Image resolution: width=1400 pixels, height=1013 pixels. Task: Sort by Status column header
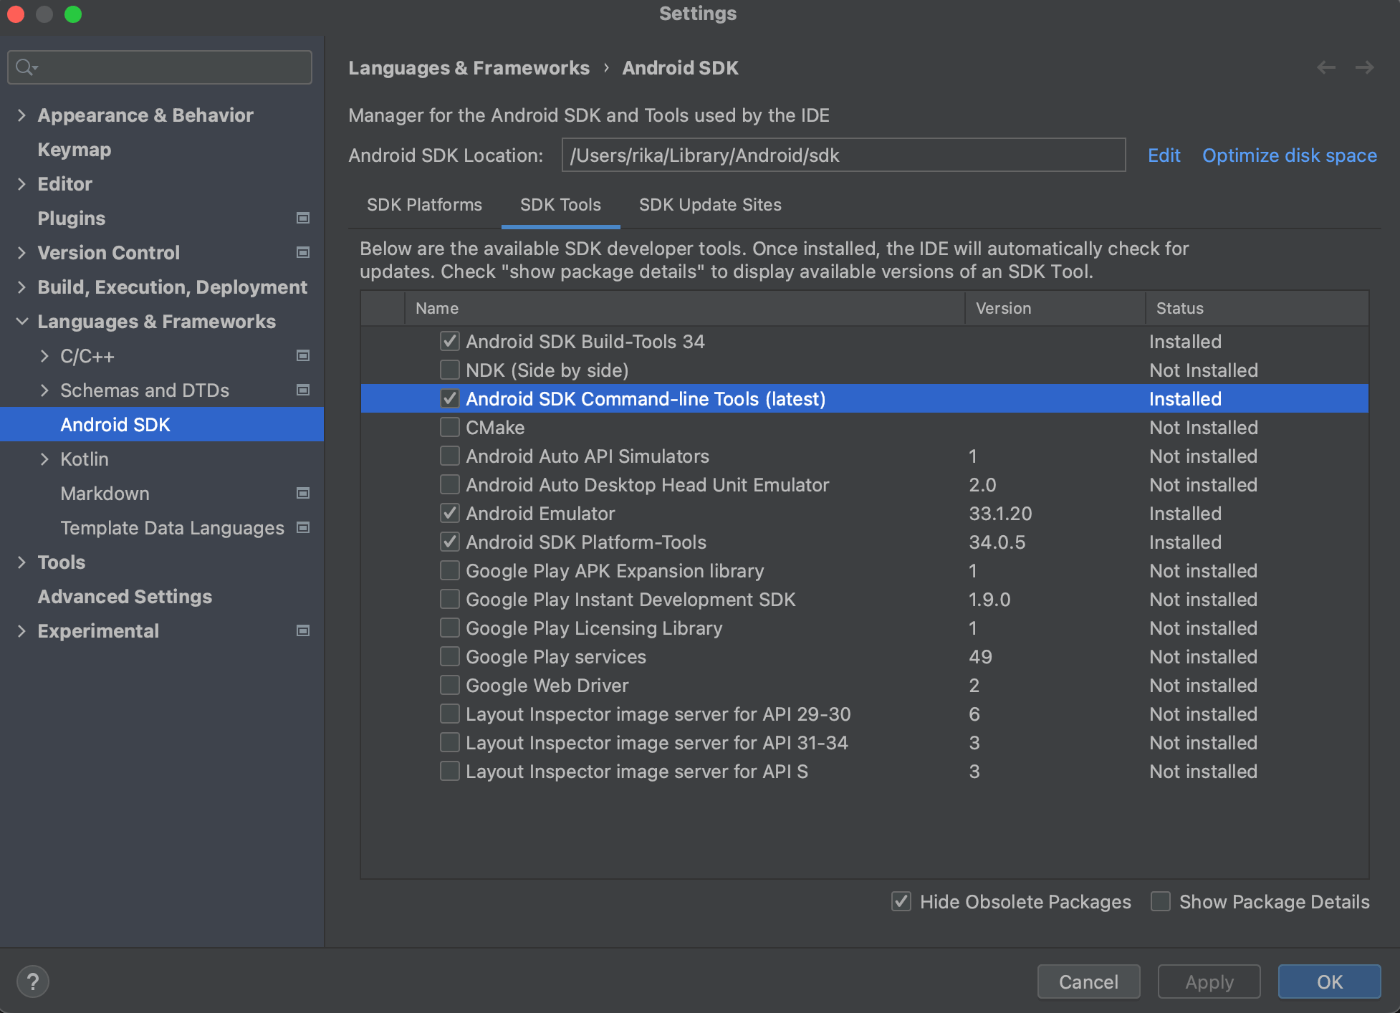[1257, 308]
